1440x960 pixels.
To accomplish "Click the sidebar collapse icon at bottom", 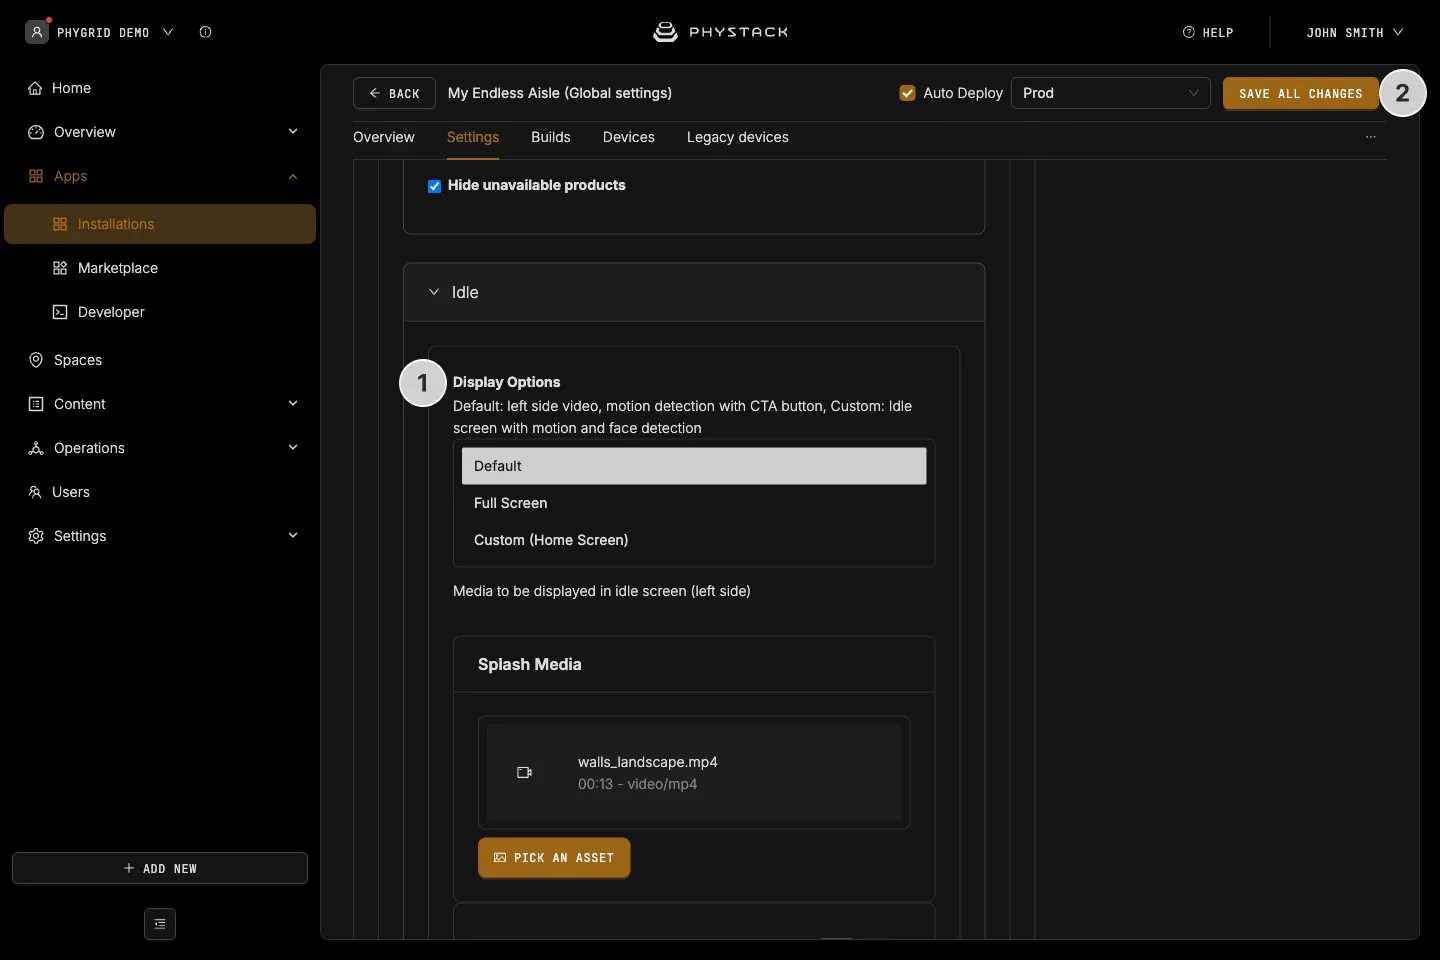I will [160, 924].
